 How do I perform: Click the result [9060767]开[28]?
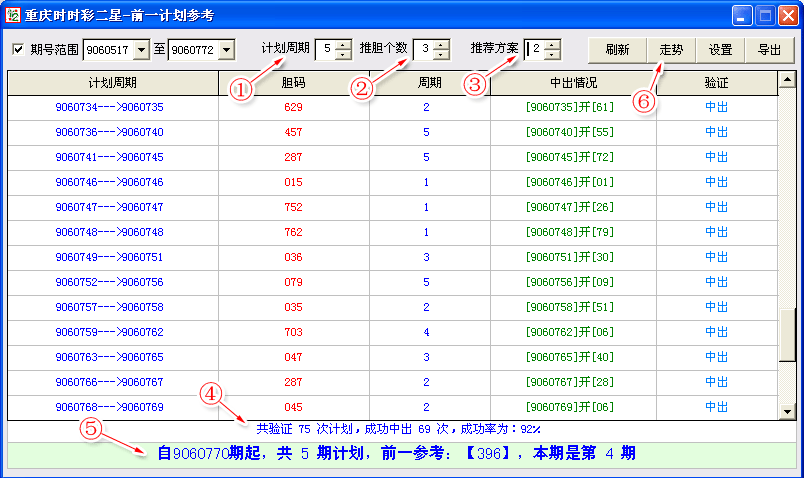click(570, 383)
